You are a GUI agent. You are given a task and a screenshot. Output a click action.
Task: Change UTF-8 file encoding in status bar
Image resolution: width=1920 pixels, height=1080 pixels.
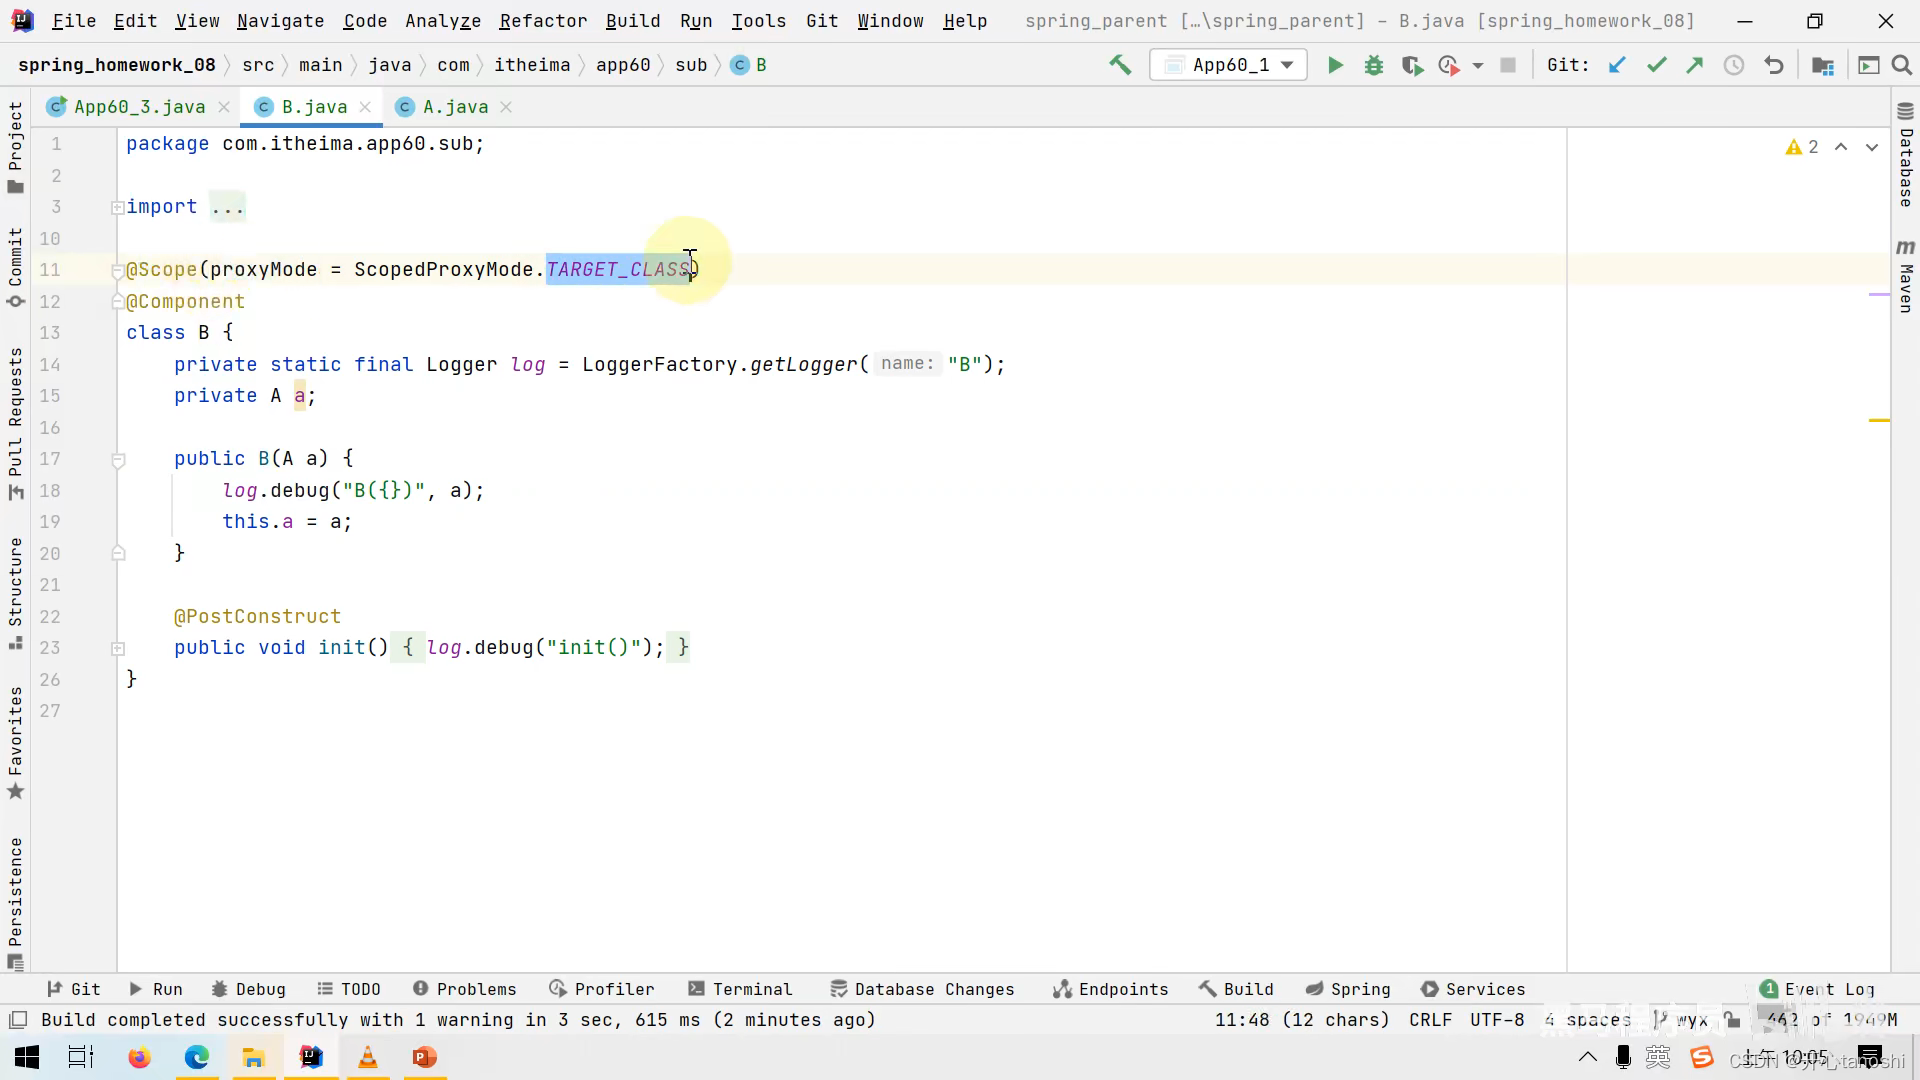tap(1497, 1020)
